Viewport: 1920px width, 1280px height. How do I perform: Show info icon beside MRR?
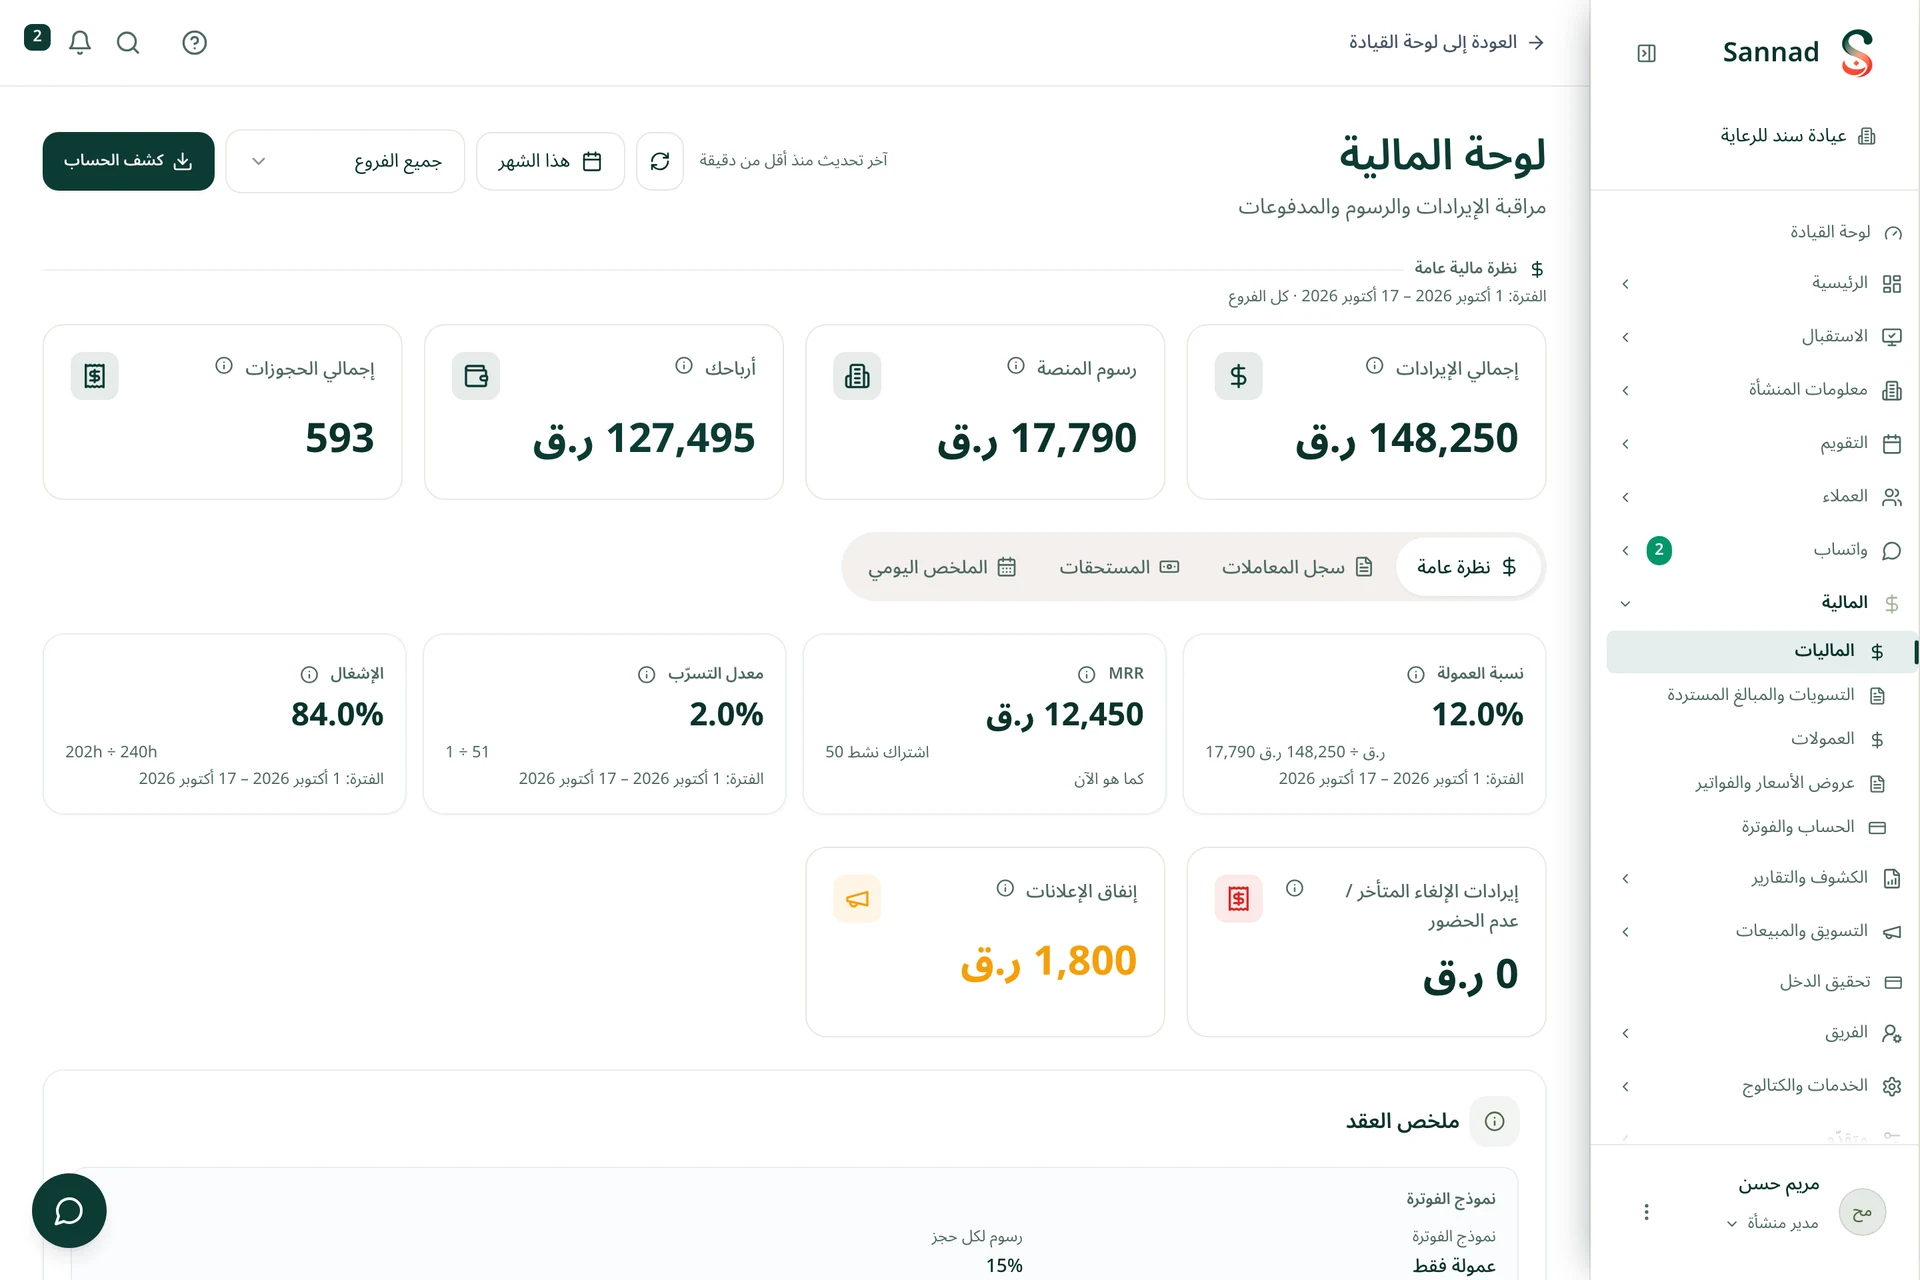coord(1087,675)
